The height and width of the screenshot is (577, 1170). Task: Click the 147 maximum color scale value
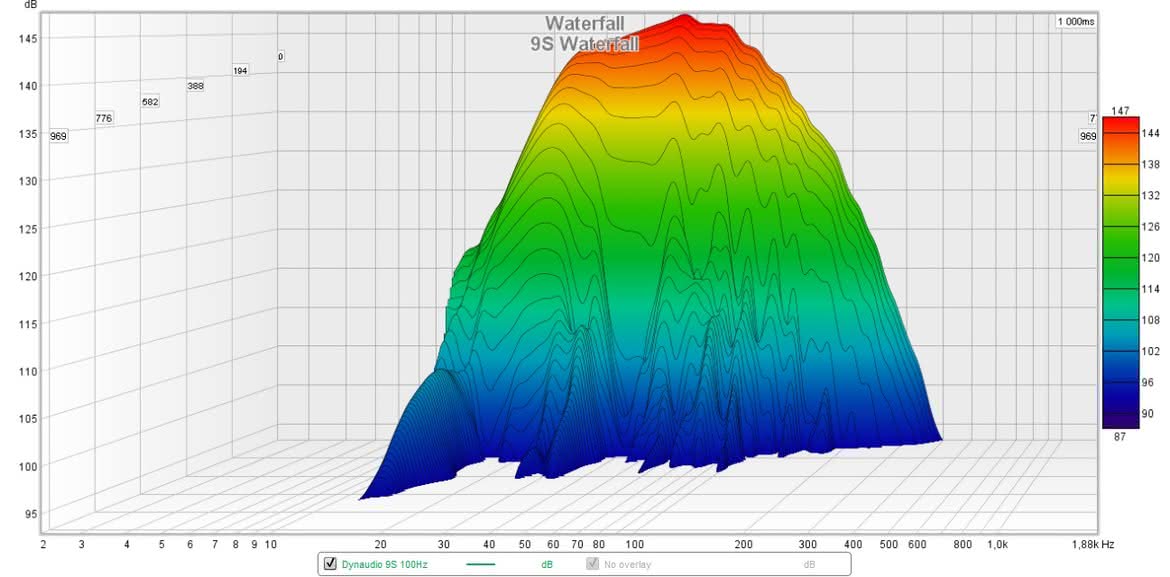1119,111
